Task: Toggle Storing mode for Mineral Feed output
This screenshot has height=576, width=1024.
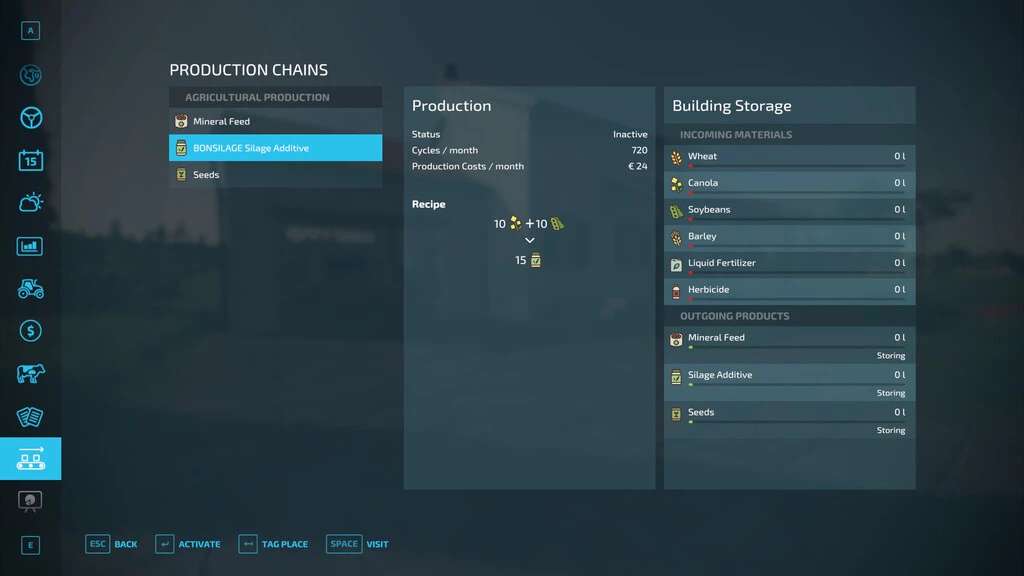Action: pos(890,356)
